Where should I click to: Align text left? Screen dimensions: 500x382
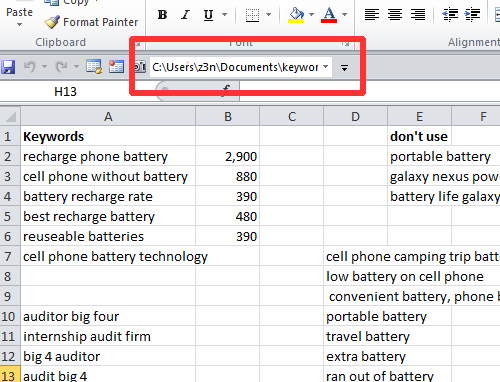372,15
